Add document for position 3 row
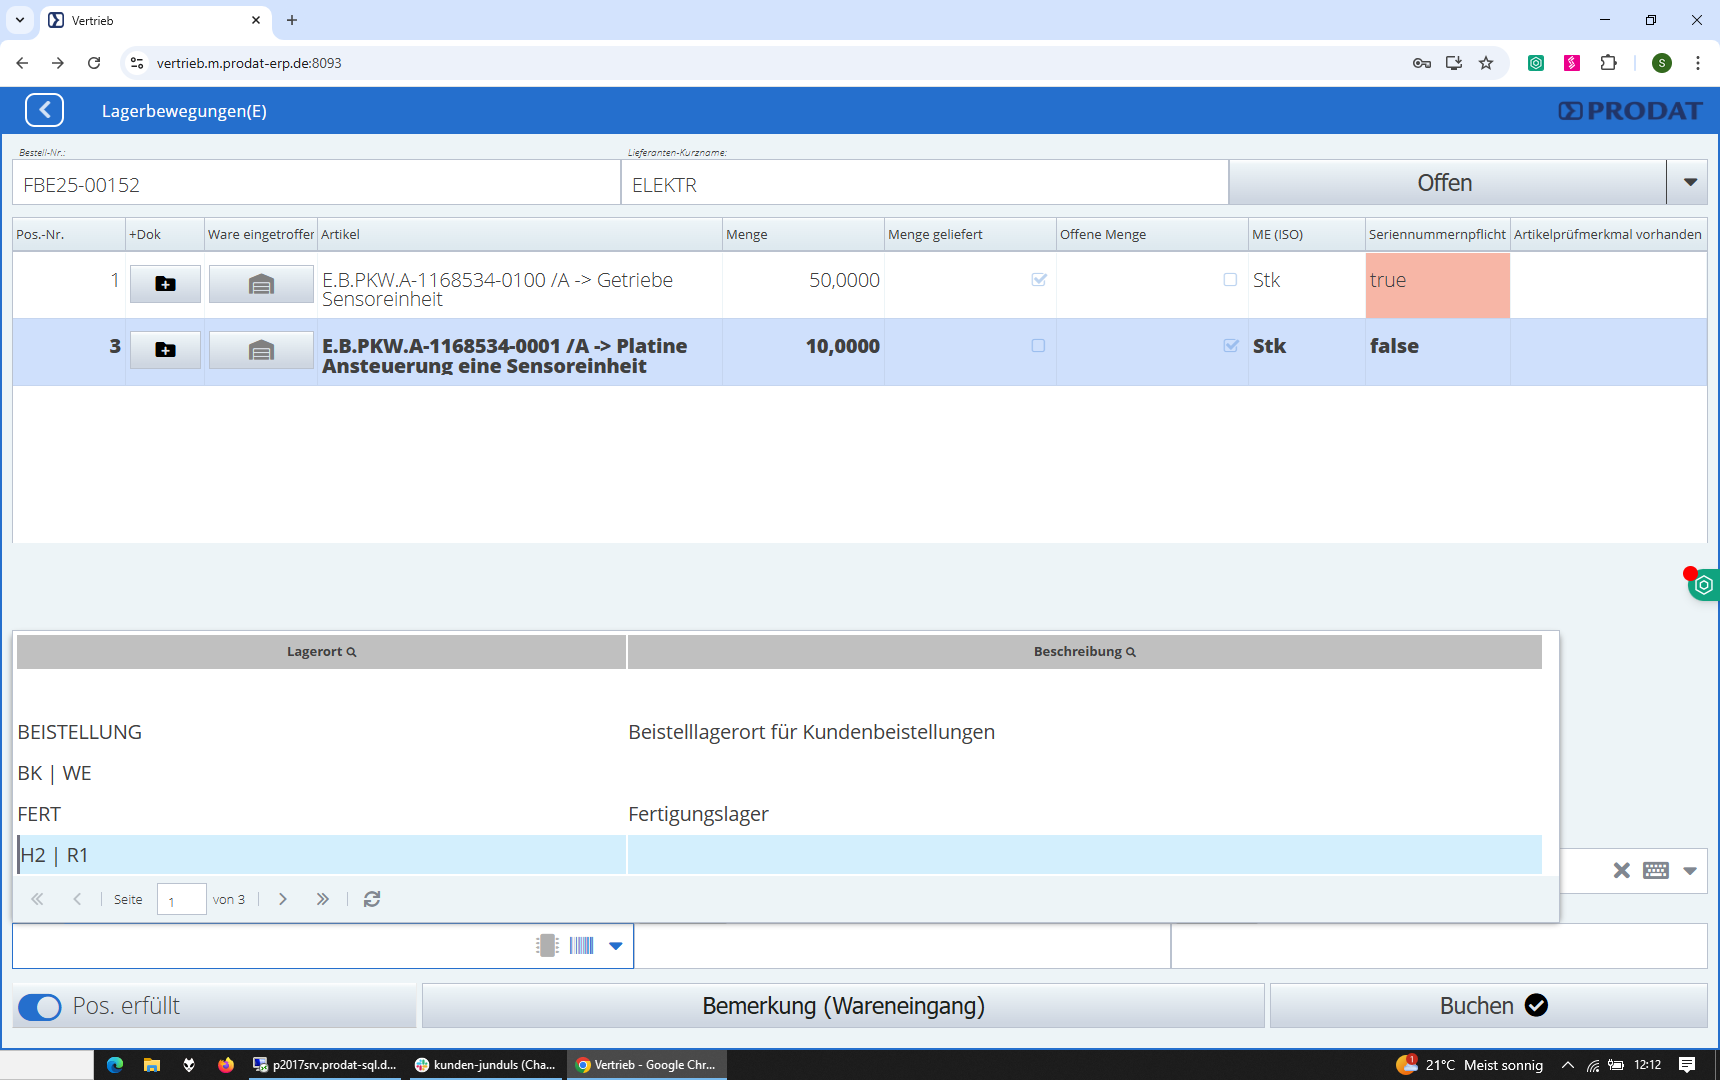1720x1080 pixels. [165, 350]
